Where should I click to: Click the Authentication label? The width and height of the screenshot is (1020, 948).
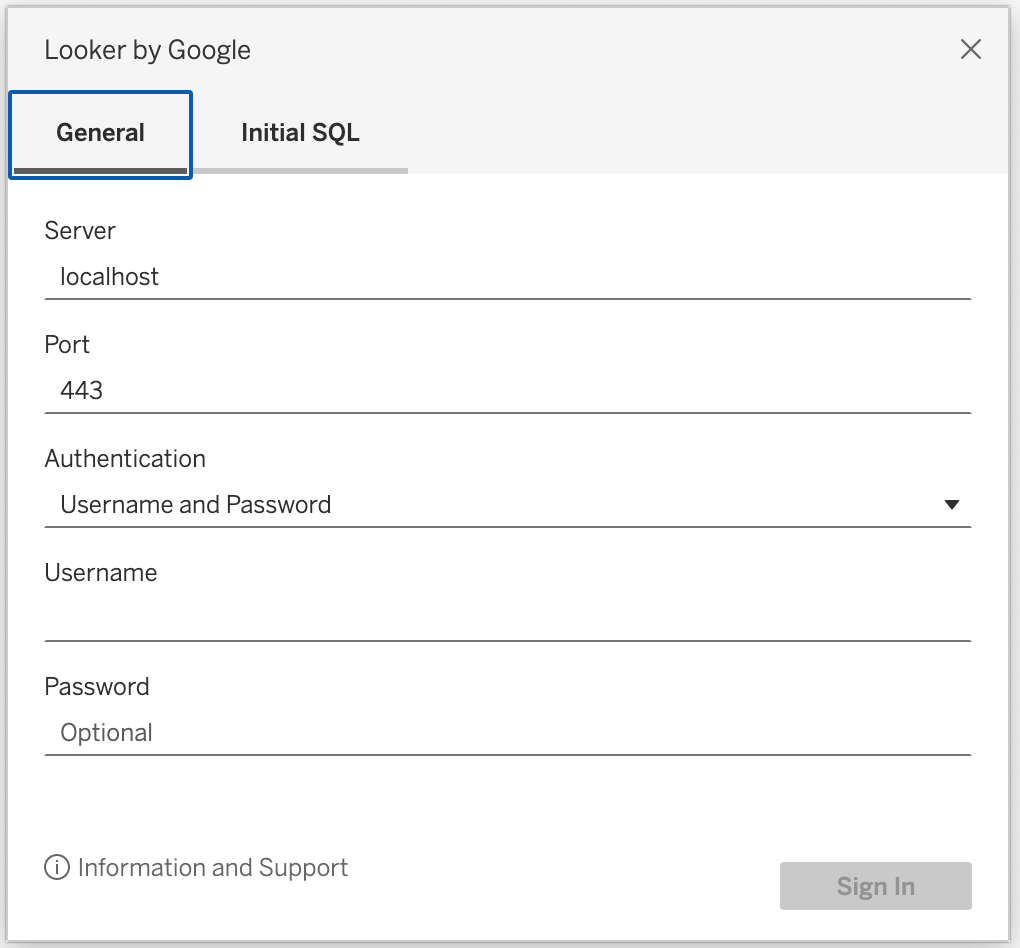coord(124,459)
